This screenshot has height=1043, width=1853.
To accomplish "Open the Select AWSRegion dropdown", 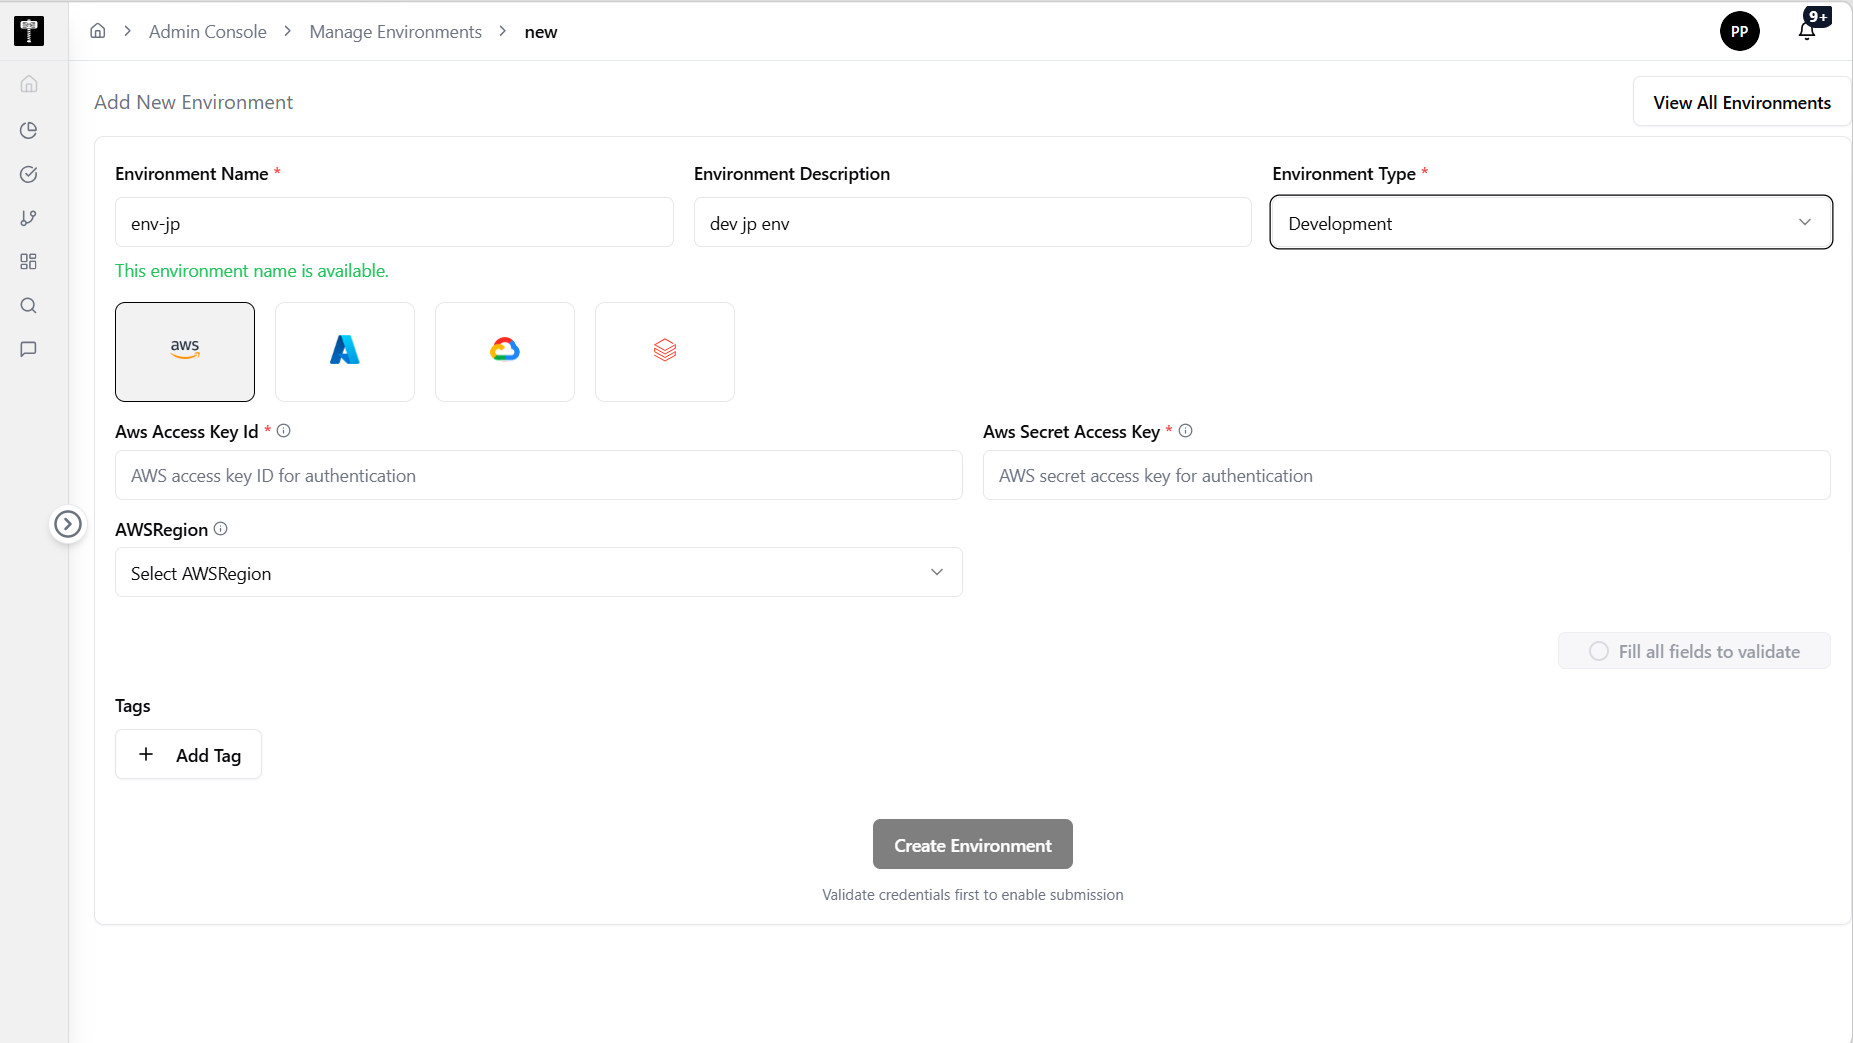I will click(539, 572).
